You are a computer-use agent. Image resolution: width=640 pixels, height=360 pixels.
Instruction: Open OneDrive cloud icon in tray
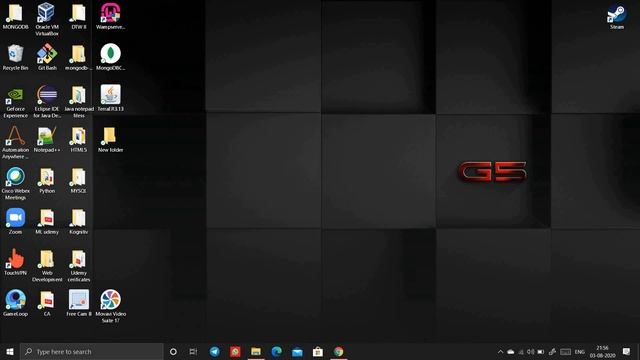click(x=511, y=351)
